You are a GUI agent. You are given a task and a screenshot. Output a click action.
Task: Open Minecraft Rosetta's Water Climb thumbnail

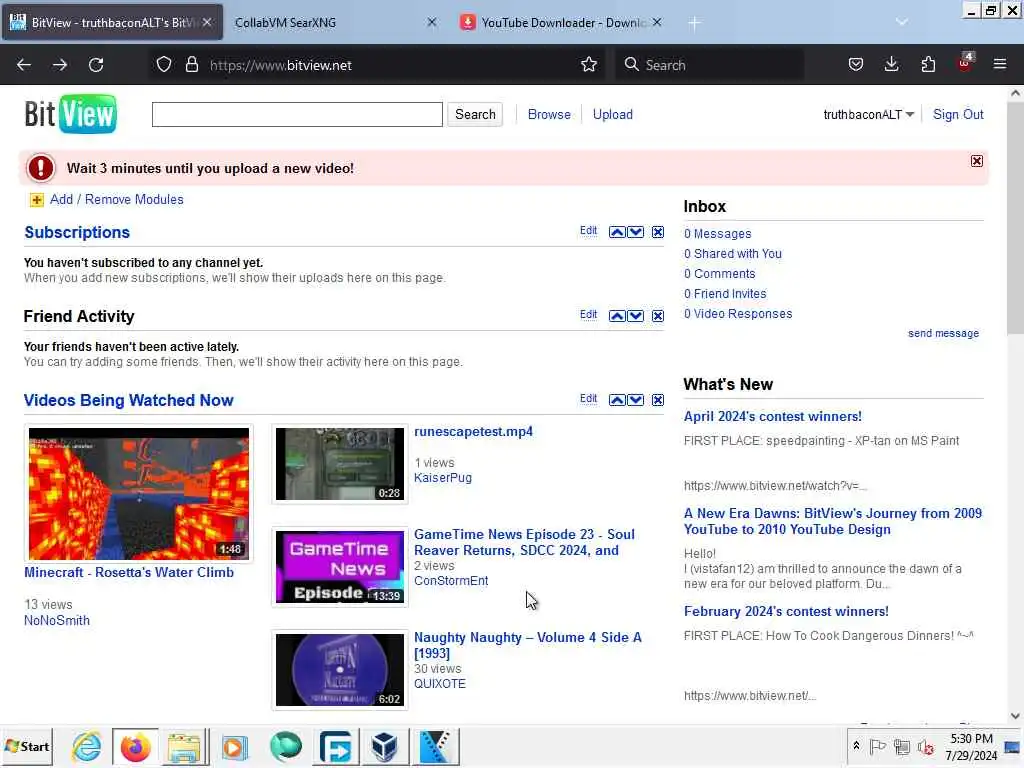coord(138,494)
